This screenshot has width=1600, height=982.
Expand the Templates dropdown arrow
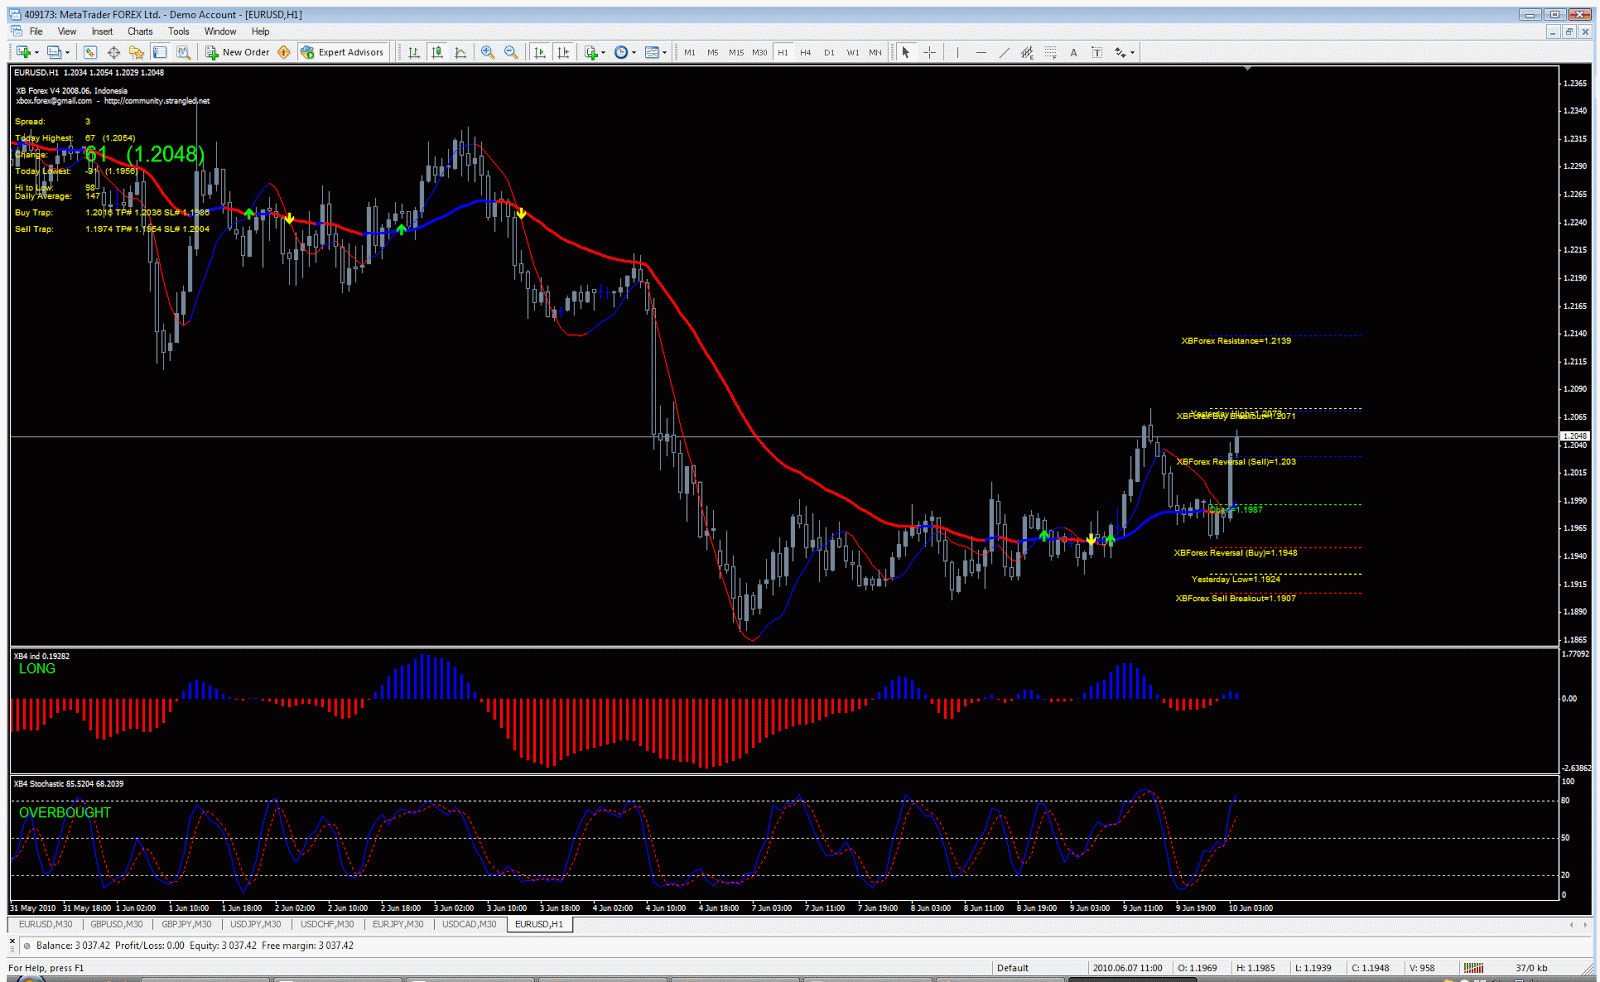pyautogui.click(x=664, y=53)
